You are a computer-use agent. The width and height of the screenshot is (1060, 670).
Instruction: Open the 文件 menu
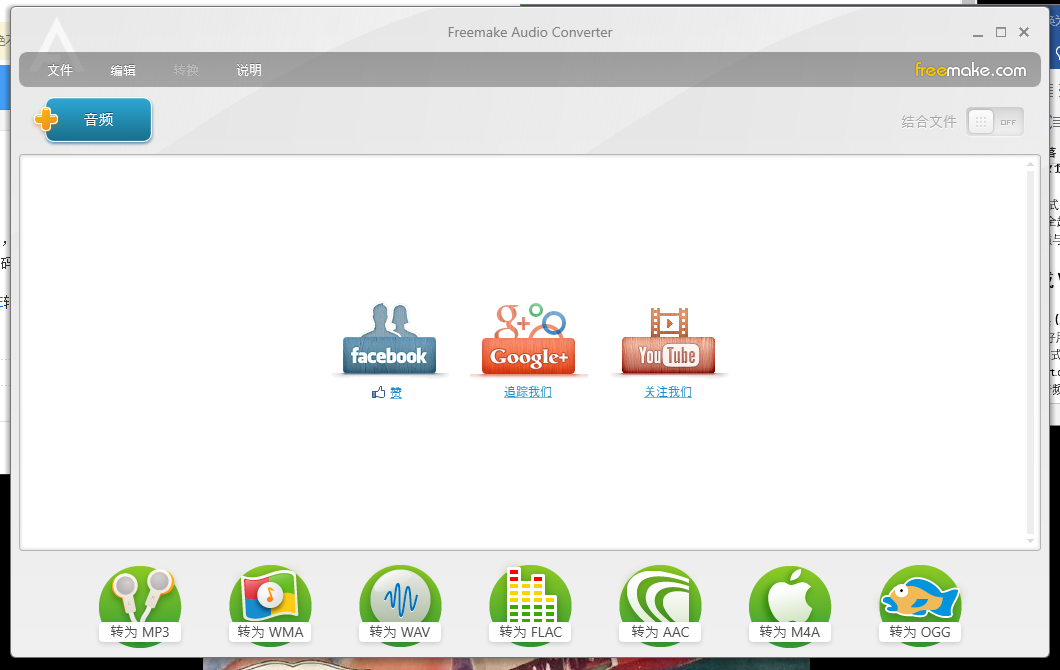(60, 70)
